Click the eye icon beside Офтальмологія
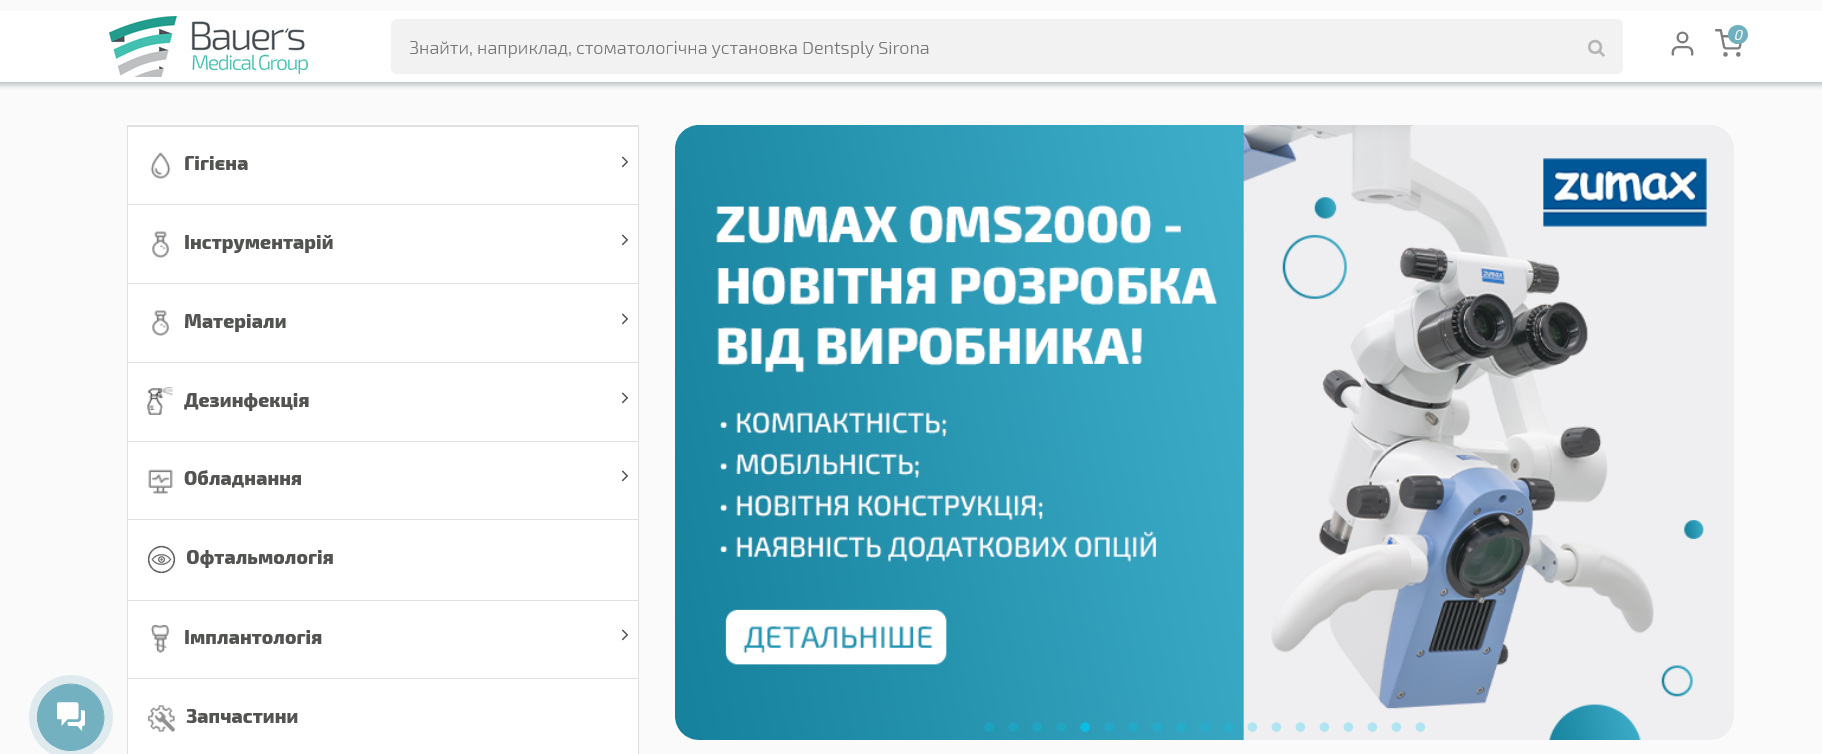Screen dimensions: 1822x754 [x=161, y=559]
